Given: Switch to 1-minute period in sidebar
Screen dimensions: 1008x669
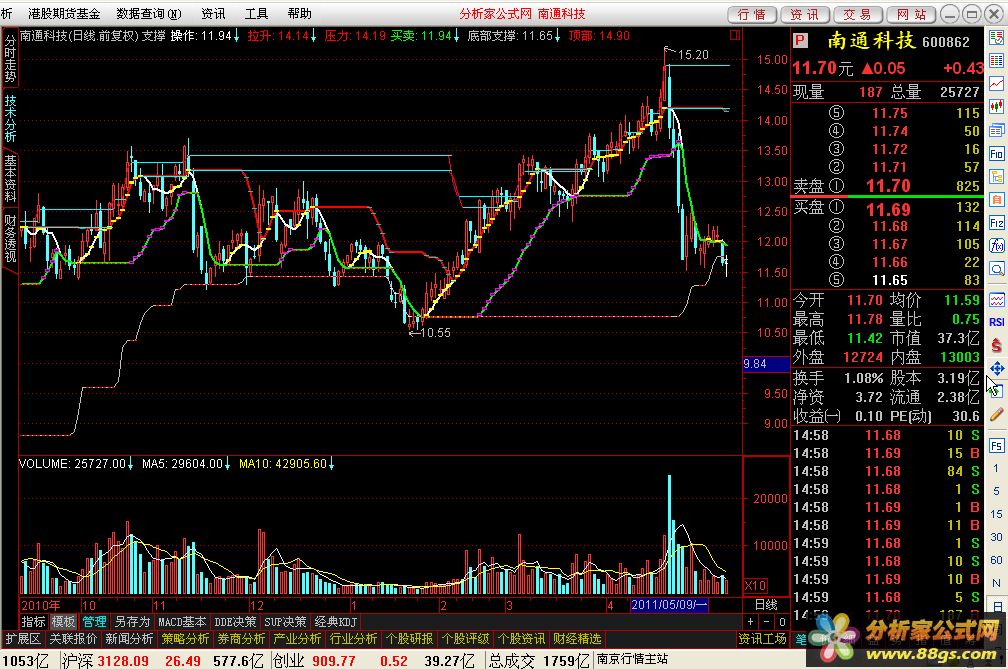Looking at the screenshot, I should coord(996,468).
